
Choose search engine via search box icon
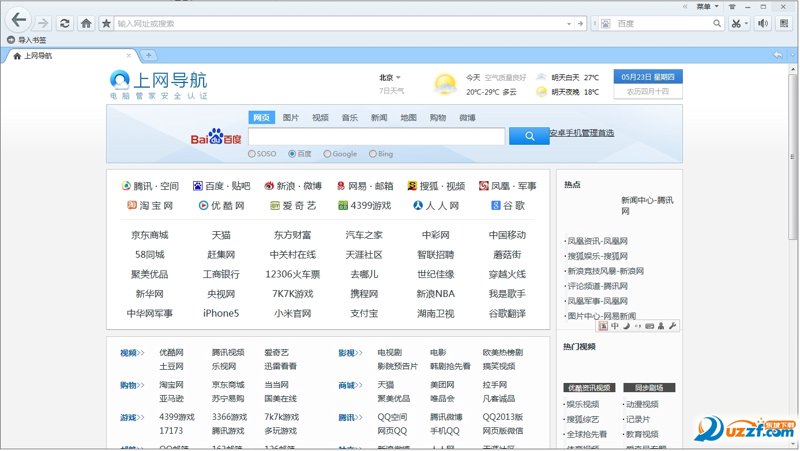pos(606,23)
